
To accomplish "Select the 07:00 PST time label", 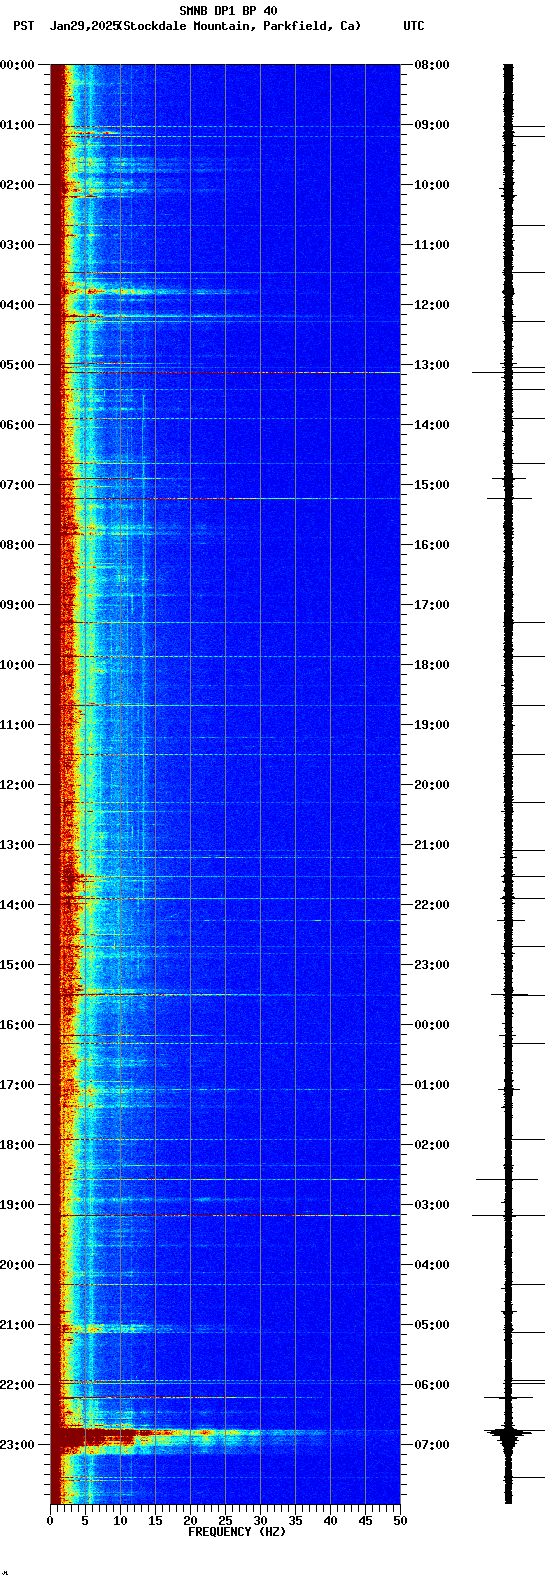I will 17,485.
